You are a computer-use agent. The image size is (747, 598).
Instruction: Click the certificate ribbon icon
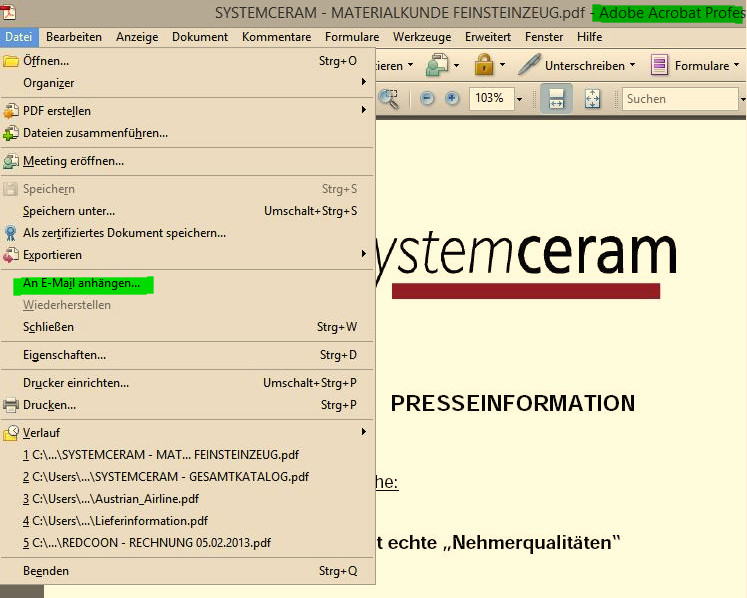(x=10, y=233)
